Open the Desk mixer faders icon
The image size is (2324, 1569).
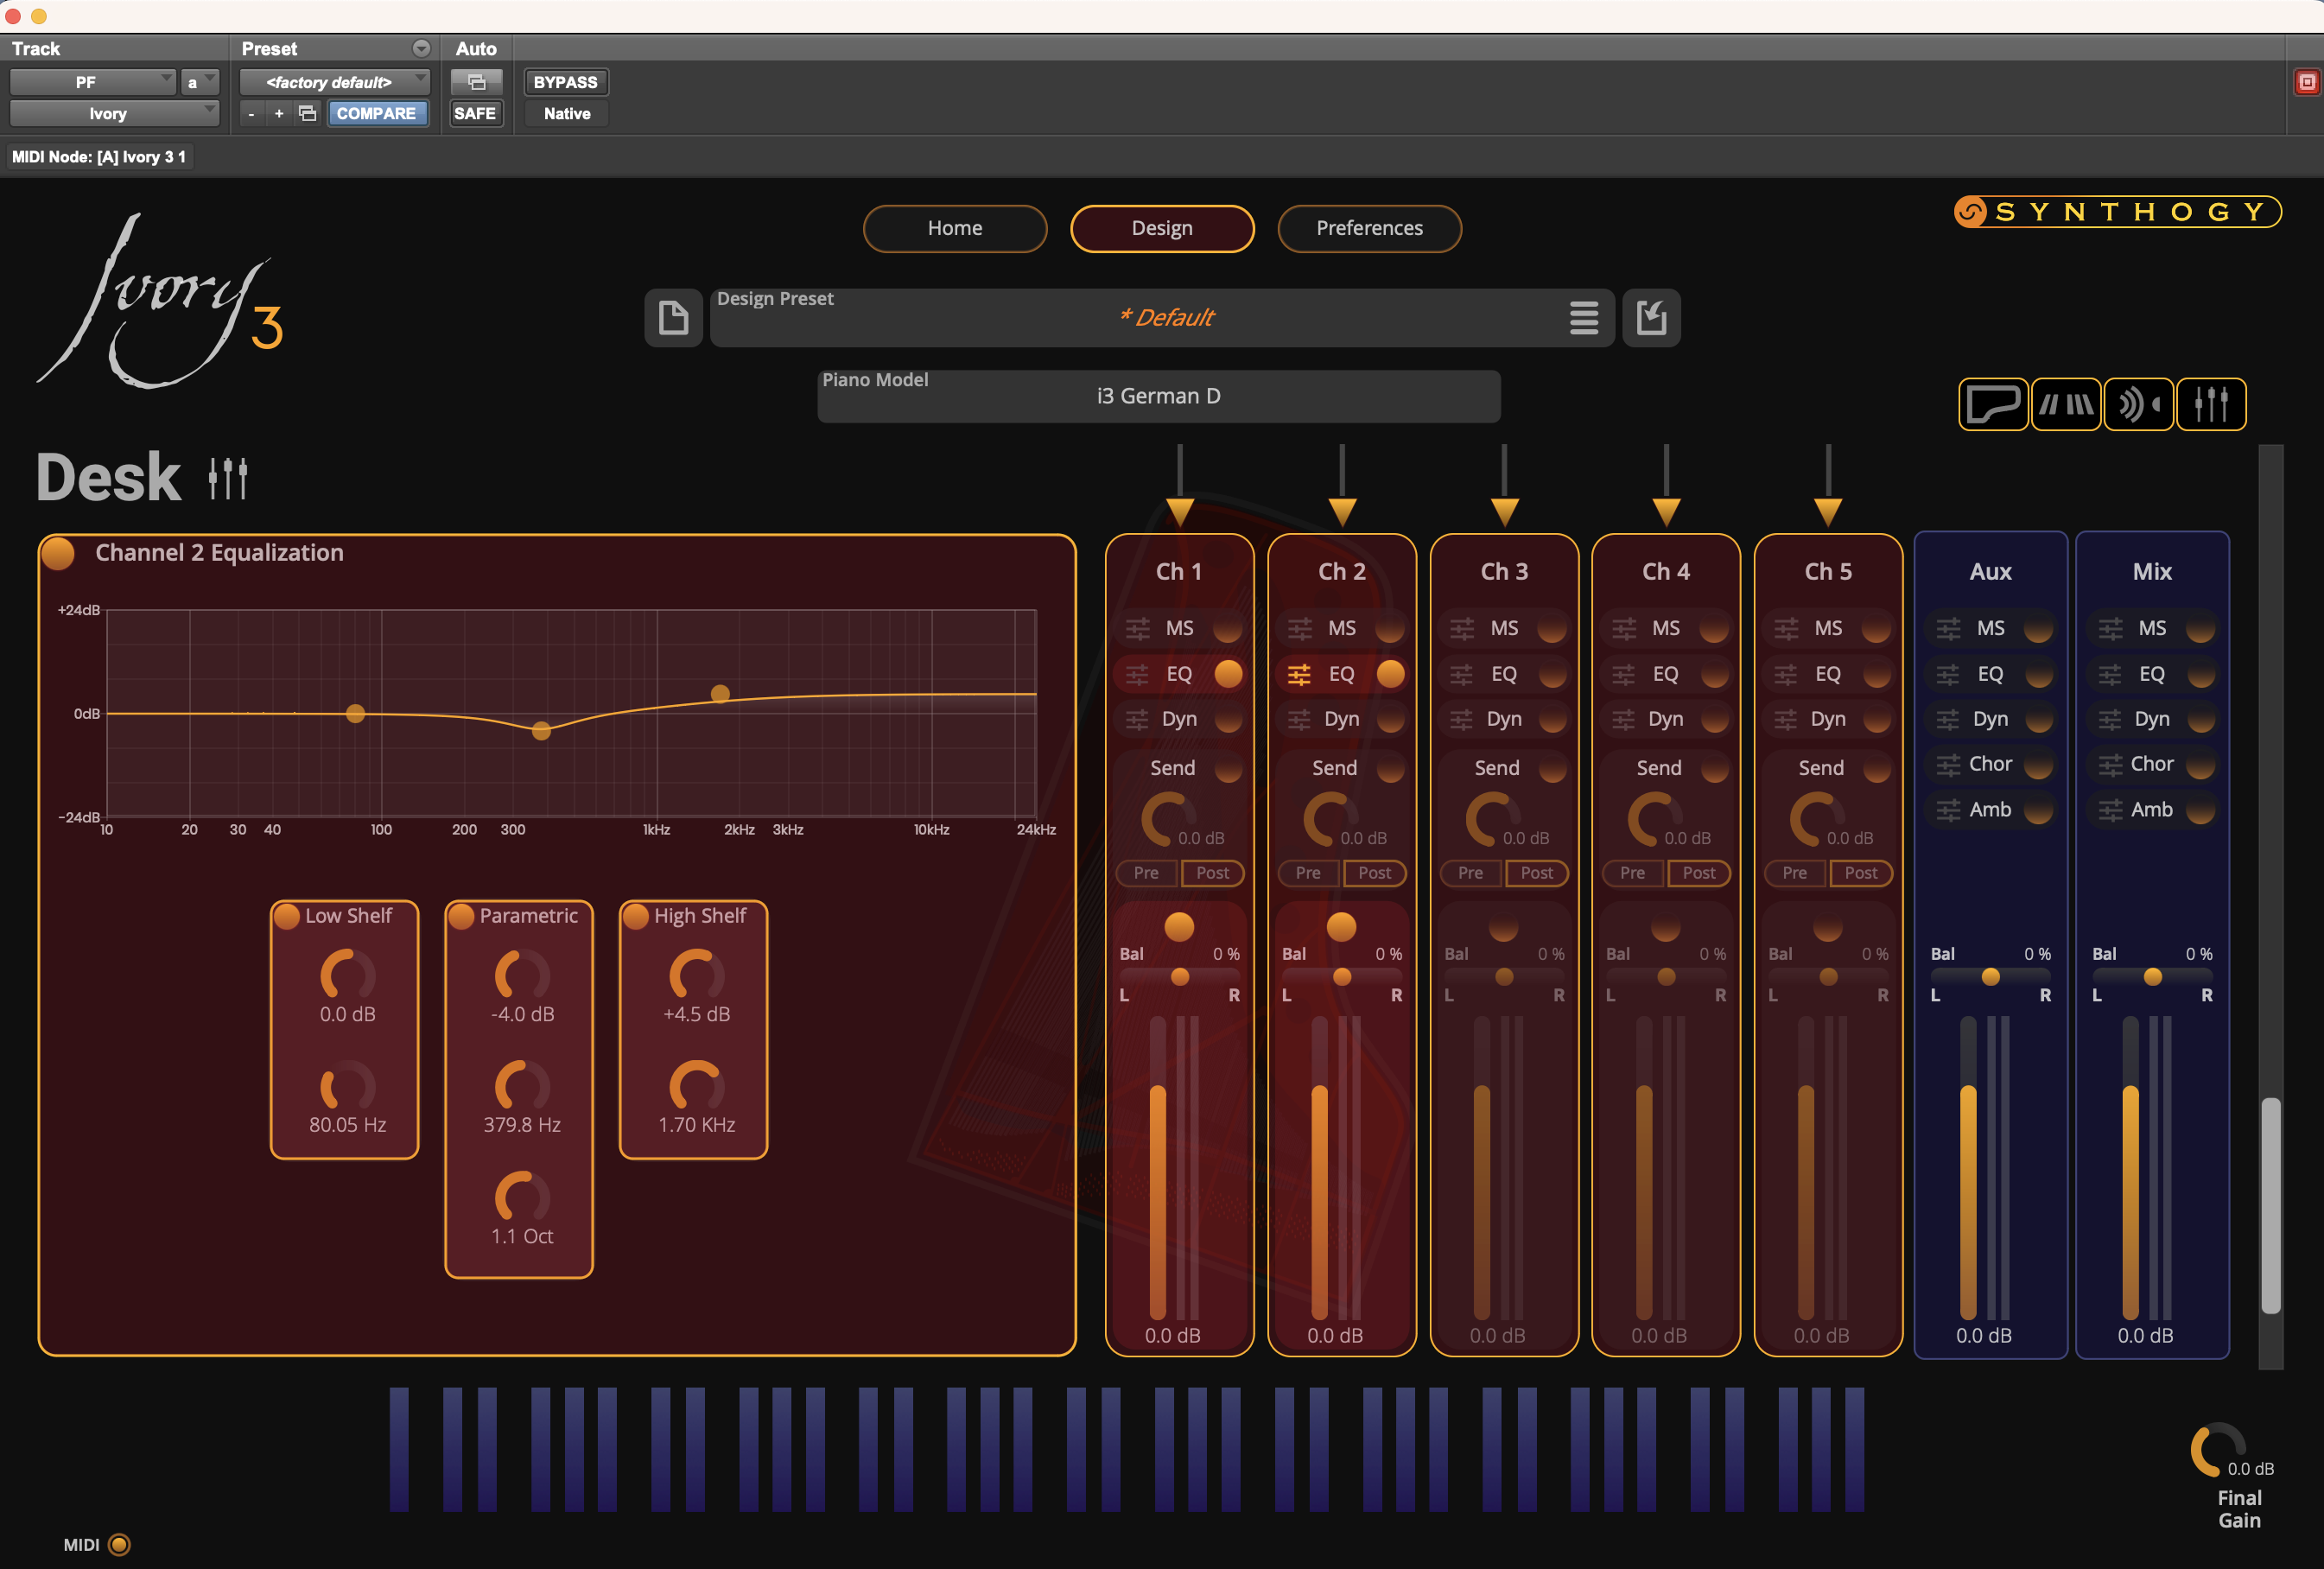pos(2211,404)
